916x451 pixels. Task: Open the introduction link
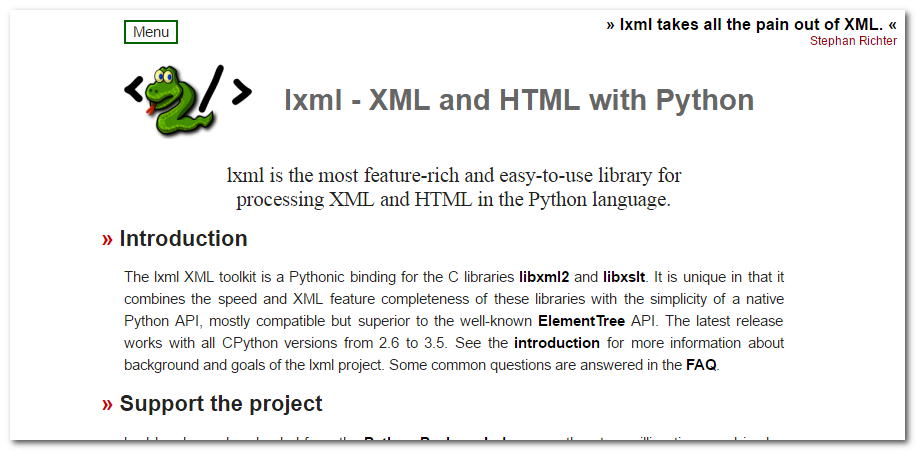(557, 343)
